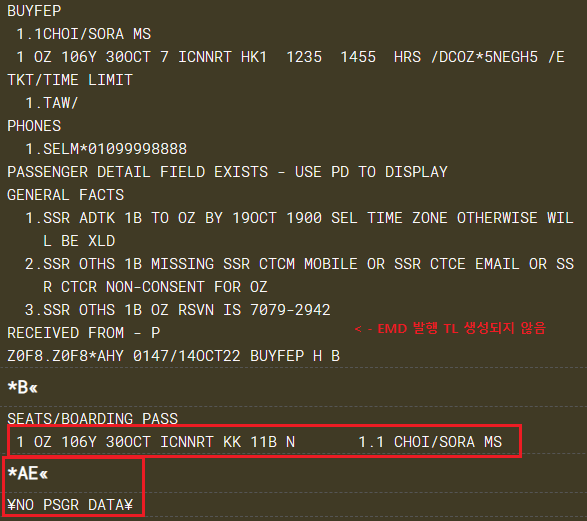Viewport: 587px width, 521px height.
Task: Click the *AE« command entry
Action: 28,474
